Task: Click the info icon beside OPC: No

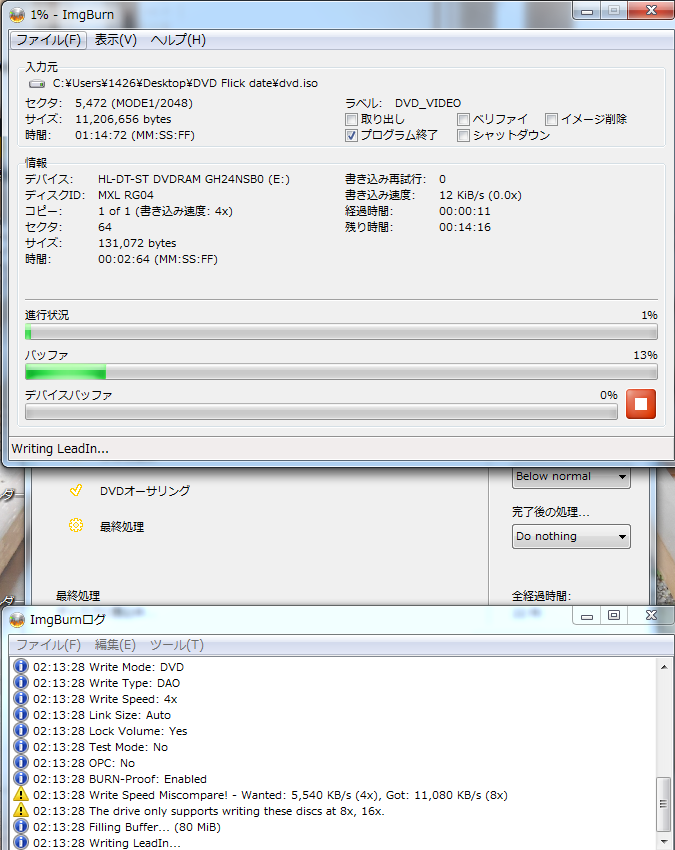Action: pos(21,763)
